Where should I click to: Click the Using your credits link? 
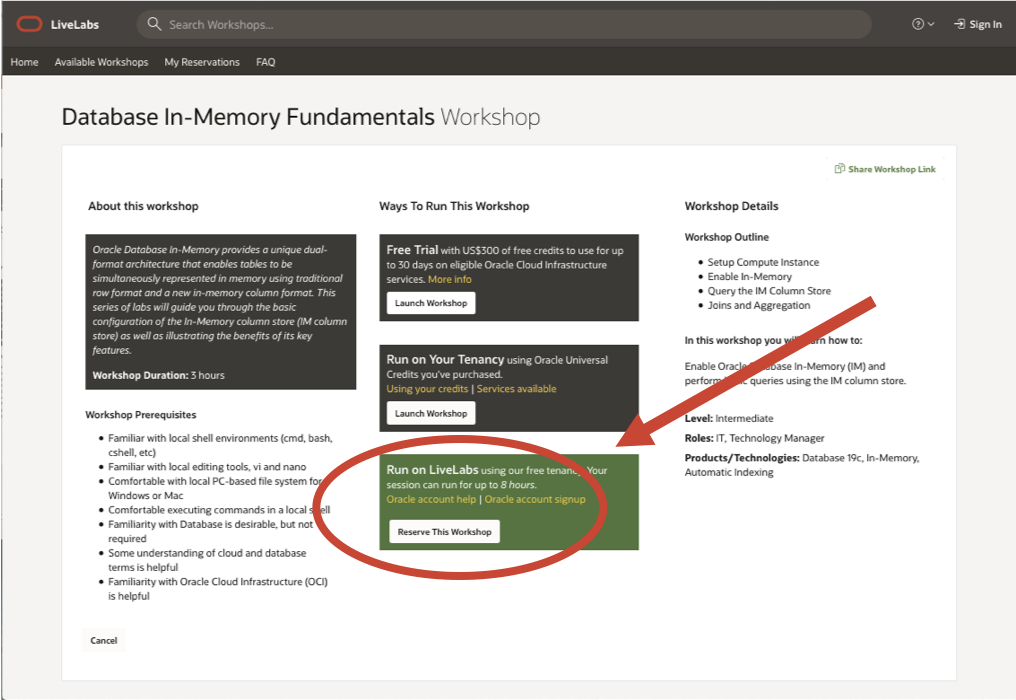(x=427, y=389)
